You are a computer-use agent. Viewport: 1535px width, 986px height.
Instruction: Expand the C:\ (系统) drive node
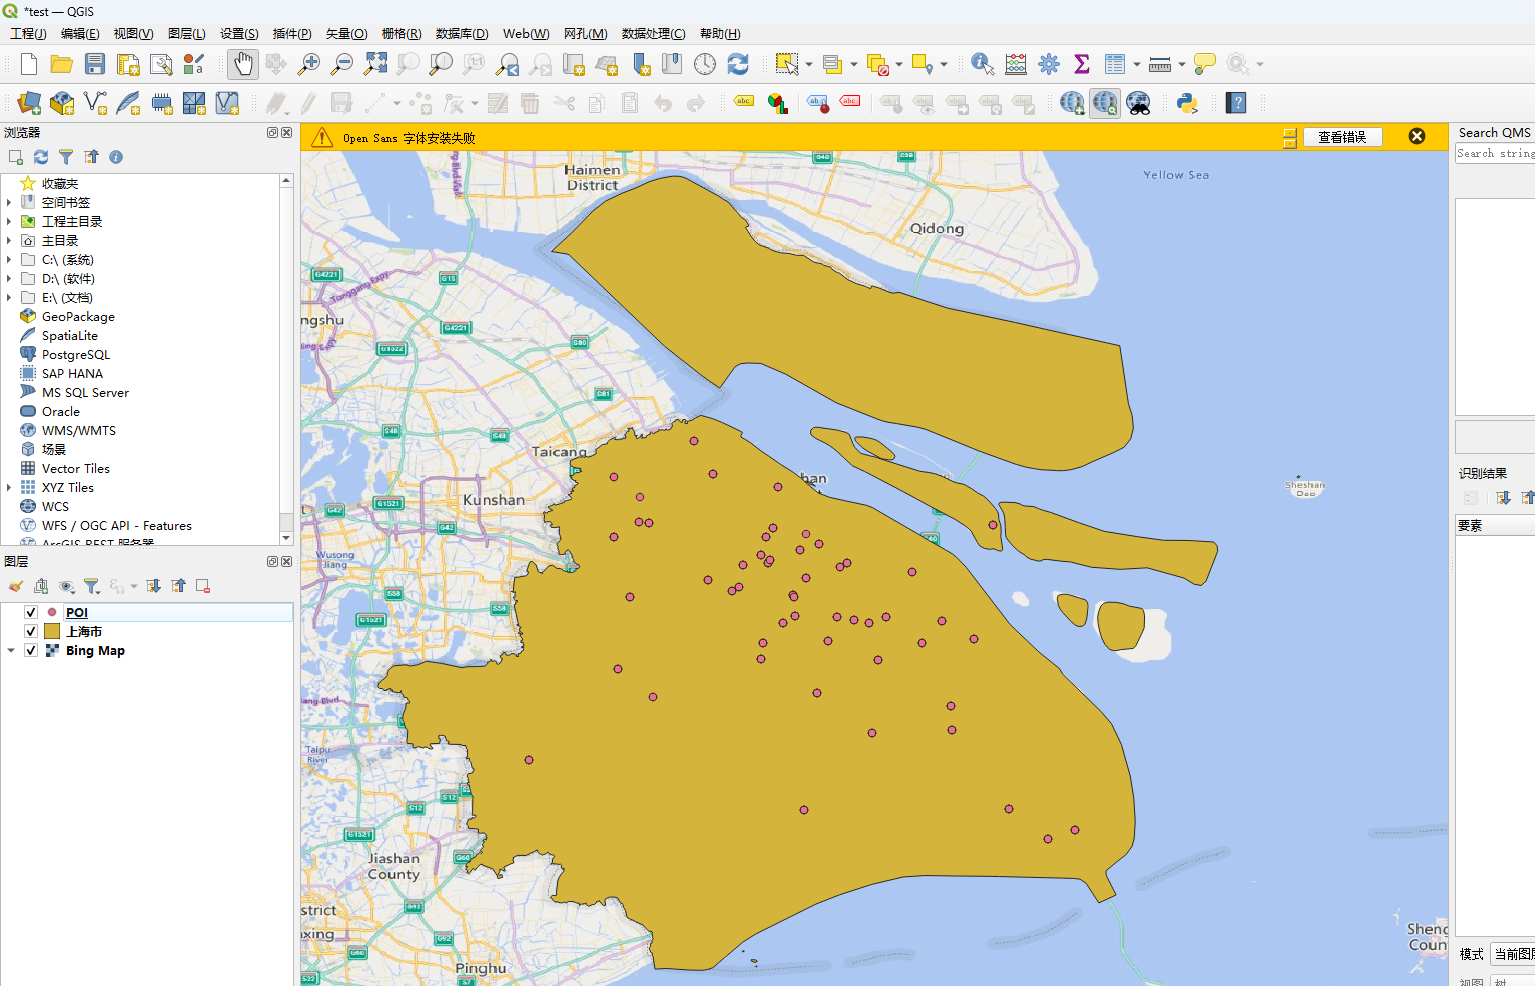coord(9,260)
